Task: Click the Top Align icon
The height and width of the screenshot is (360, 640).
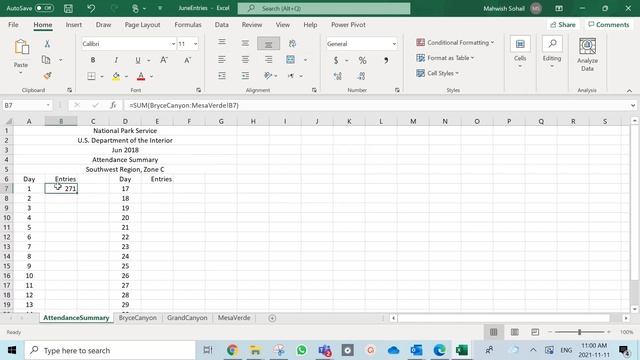Action: click(222, 42)
